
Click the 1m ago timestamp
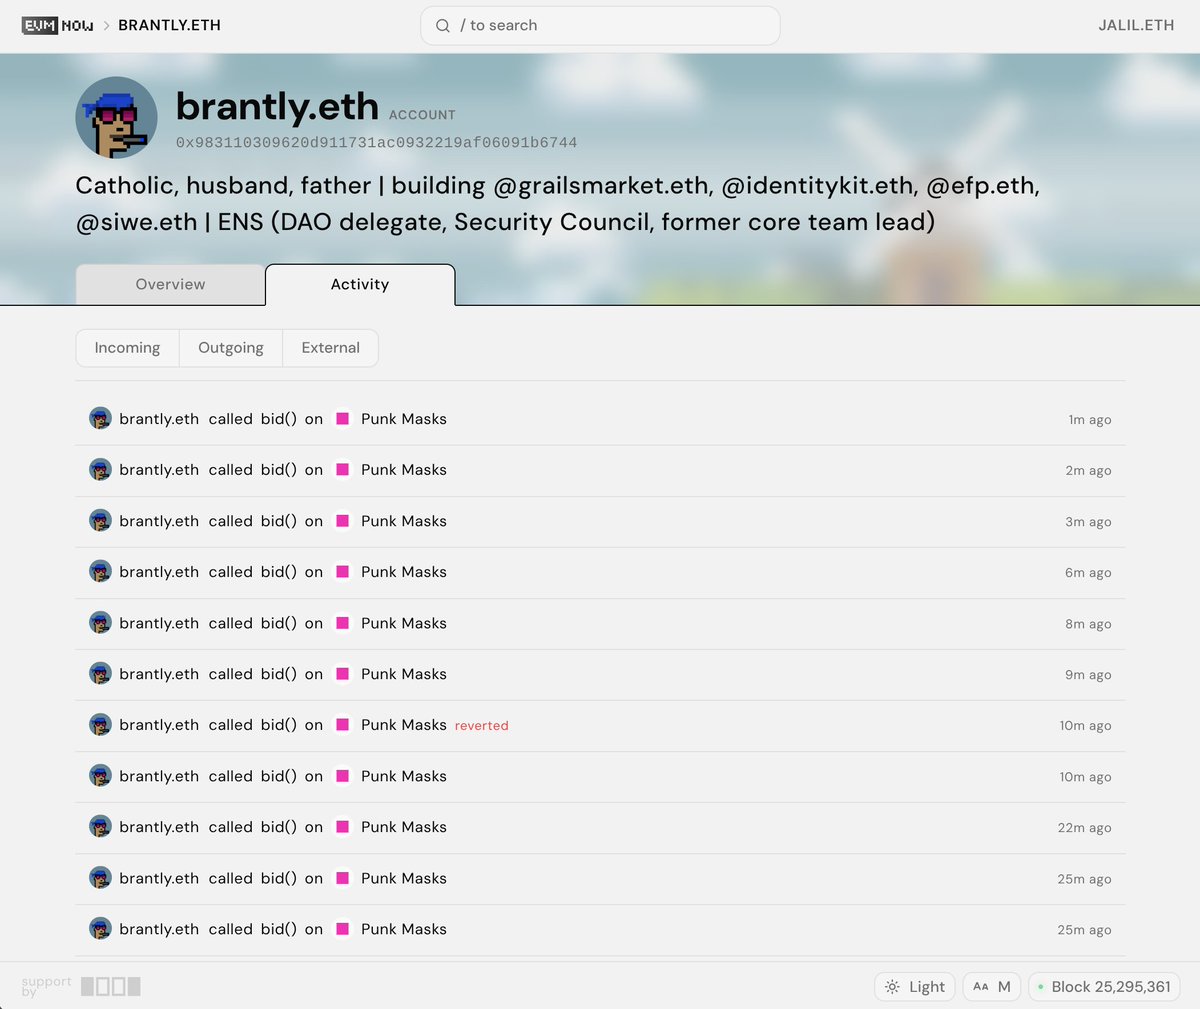pyautogui.click(x=1090, y=420)
